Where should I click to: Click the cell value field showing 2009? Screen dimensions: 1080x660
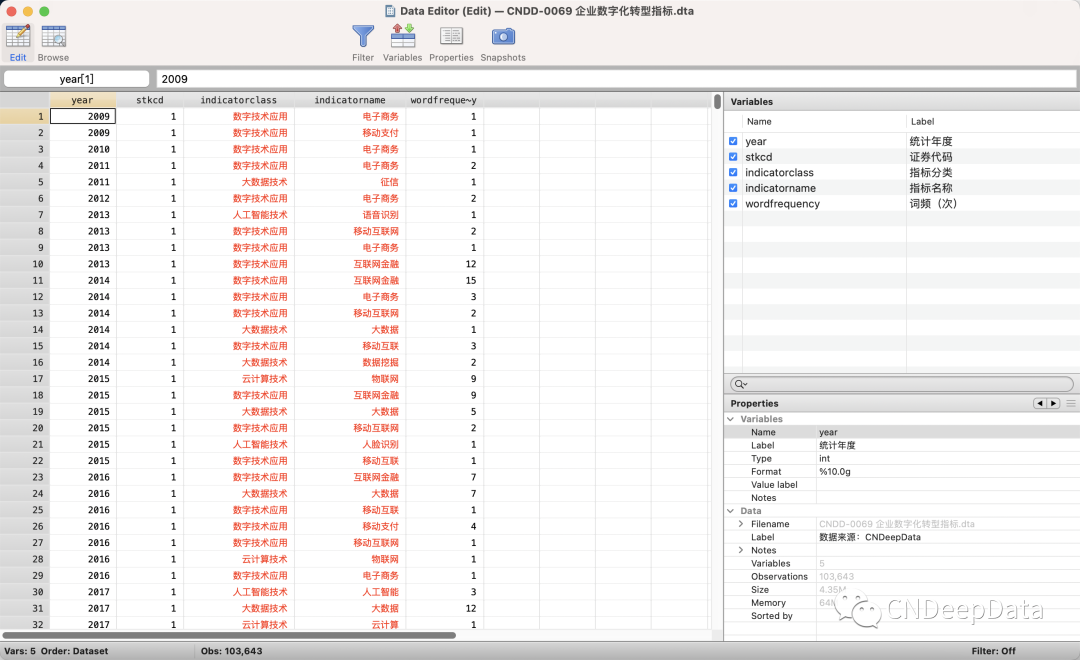click(x=616, y=79)
